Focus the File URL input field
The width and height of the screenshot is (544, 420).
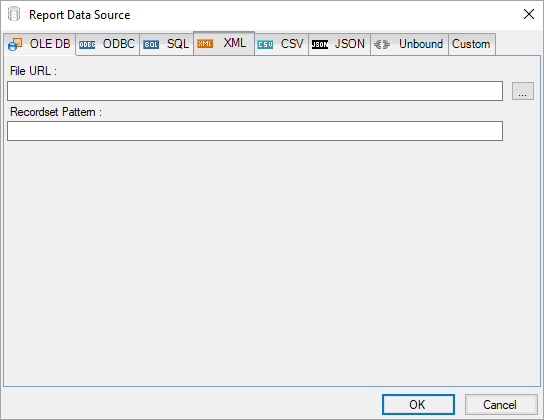[255, 91]
